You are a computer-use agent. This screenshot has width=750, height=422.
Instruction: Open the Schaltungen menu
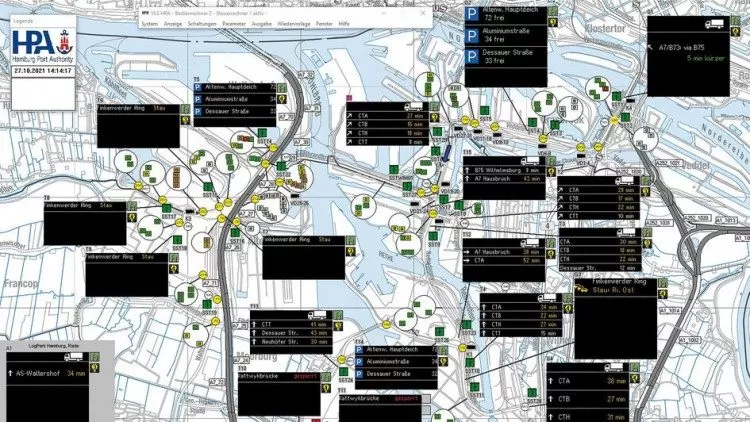coord(202,23)
